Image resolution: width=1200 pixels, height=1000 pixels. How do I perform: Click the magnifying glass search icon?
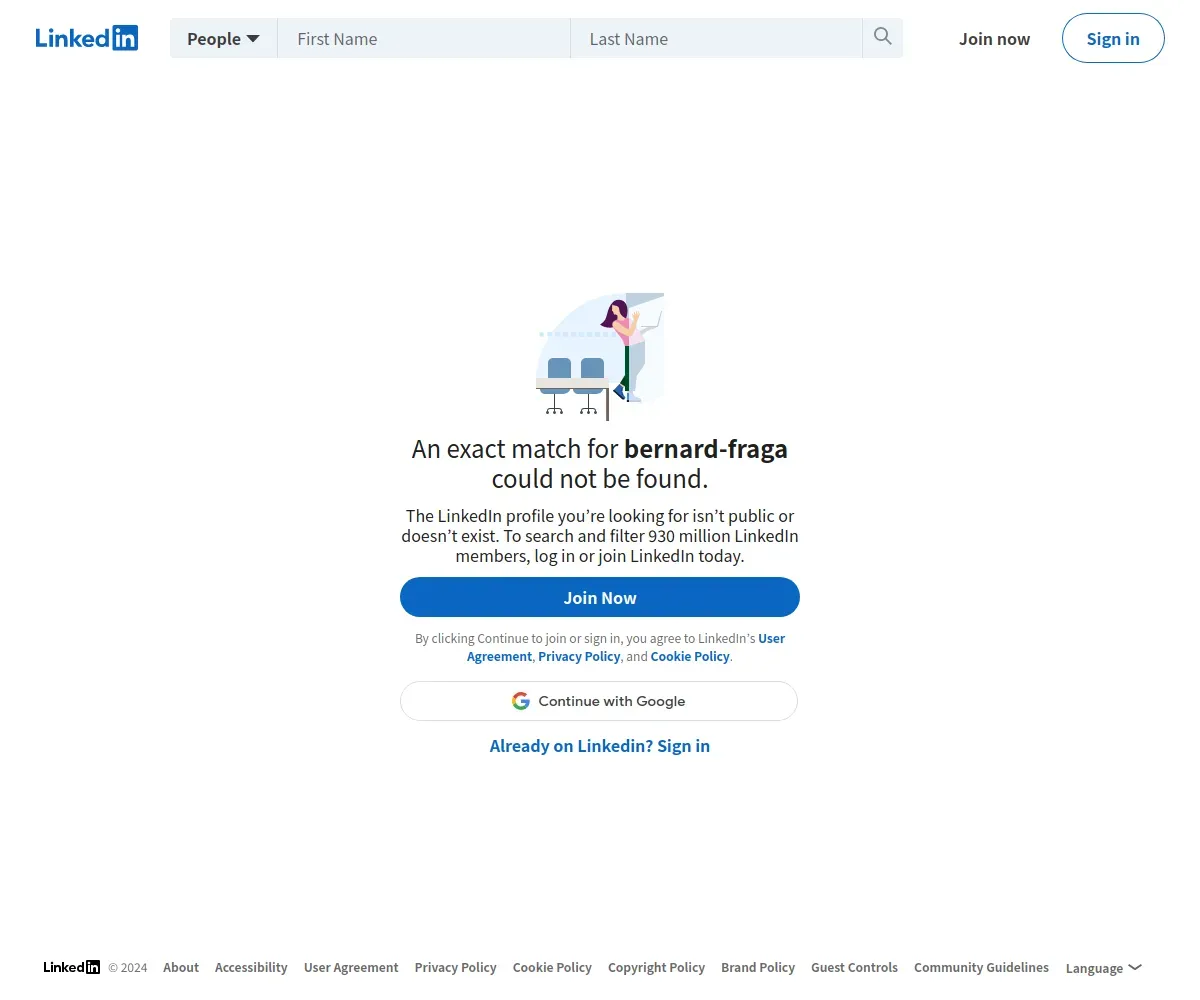coord(882,37)
